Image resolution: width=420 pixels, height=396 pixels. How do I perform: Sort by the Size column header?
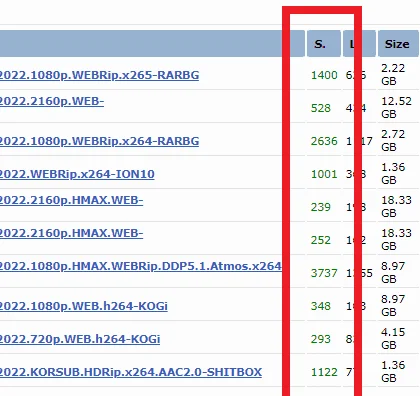pos(397,44)
